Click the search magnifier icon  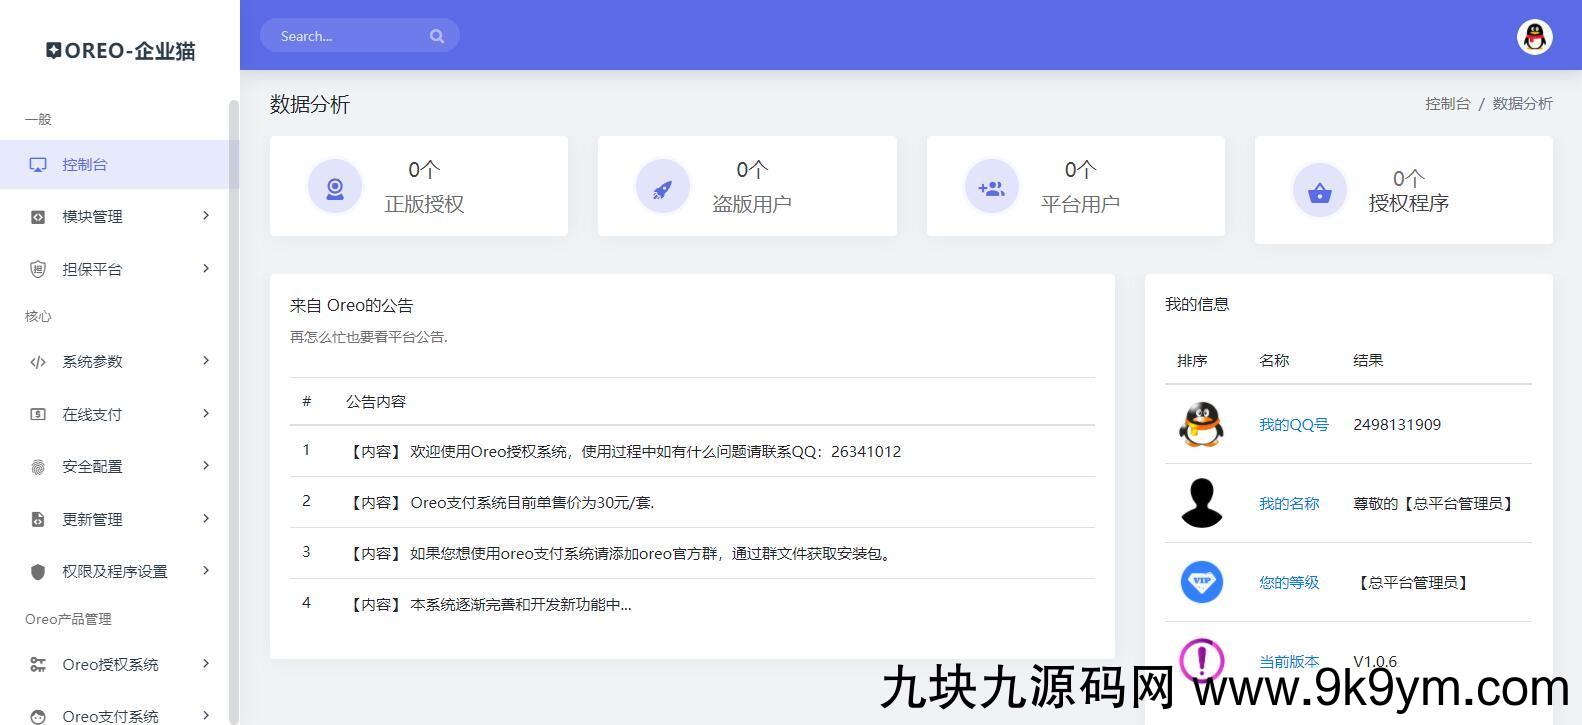(437, 36)
